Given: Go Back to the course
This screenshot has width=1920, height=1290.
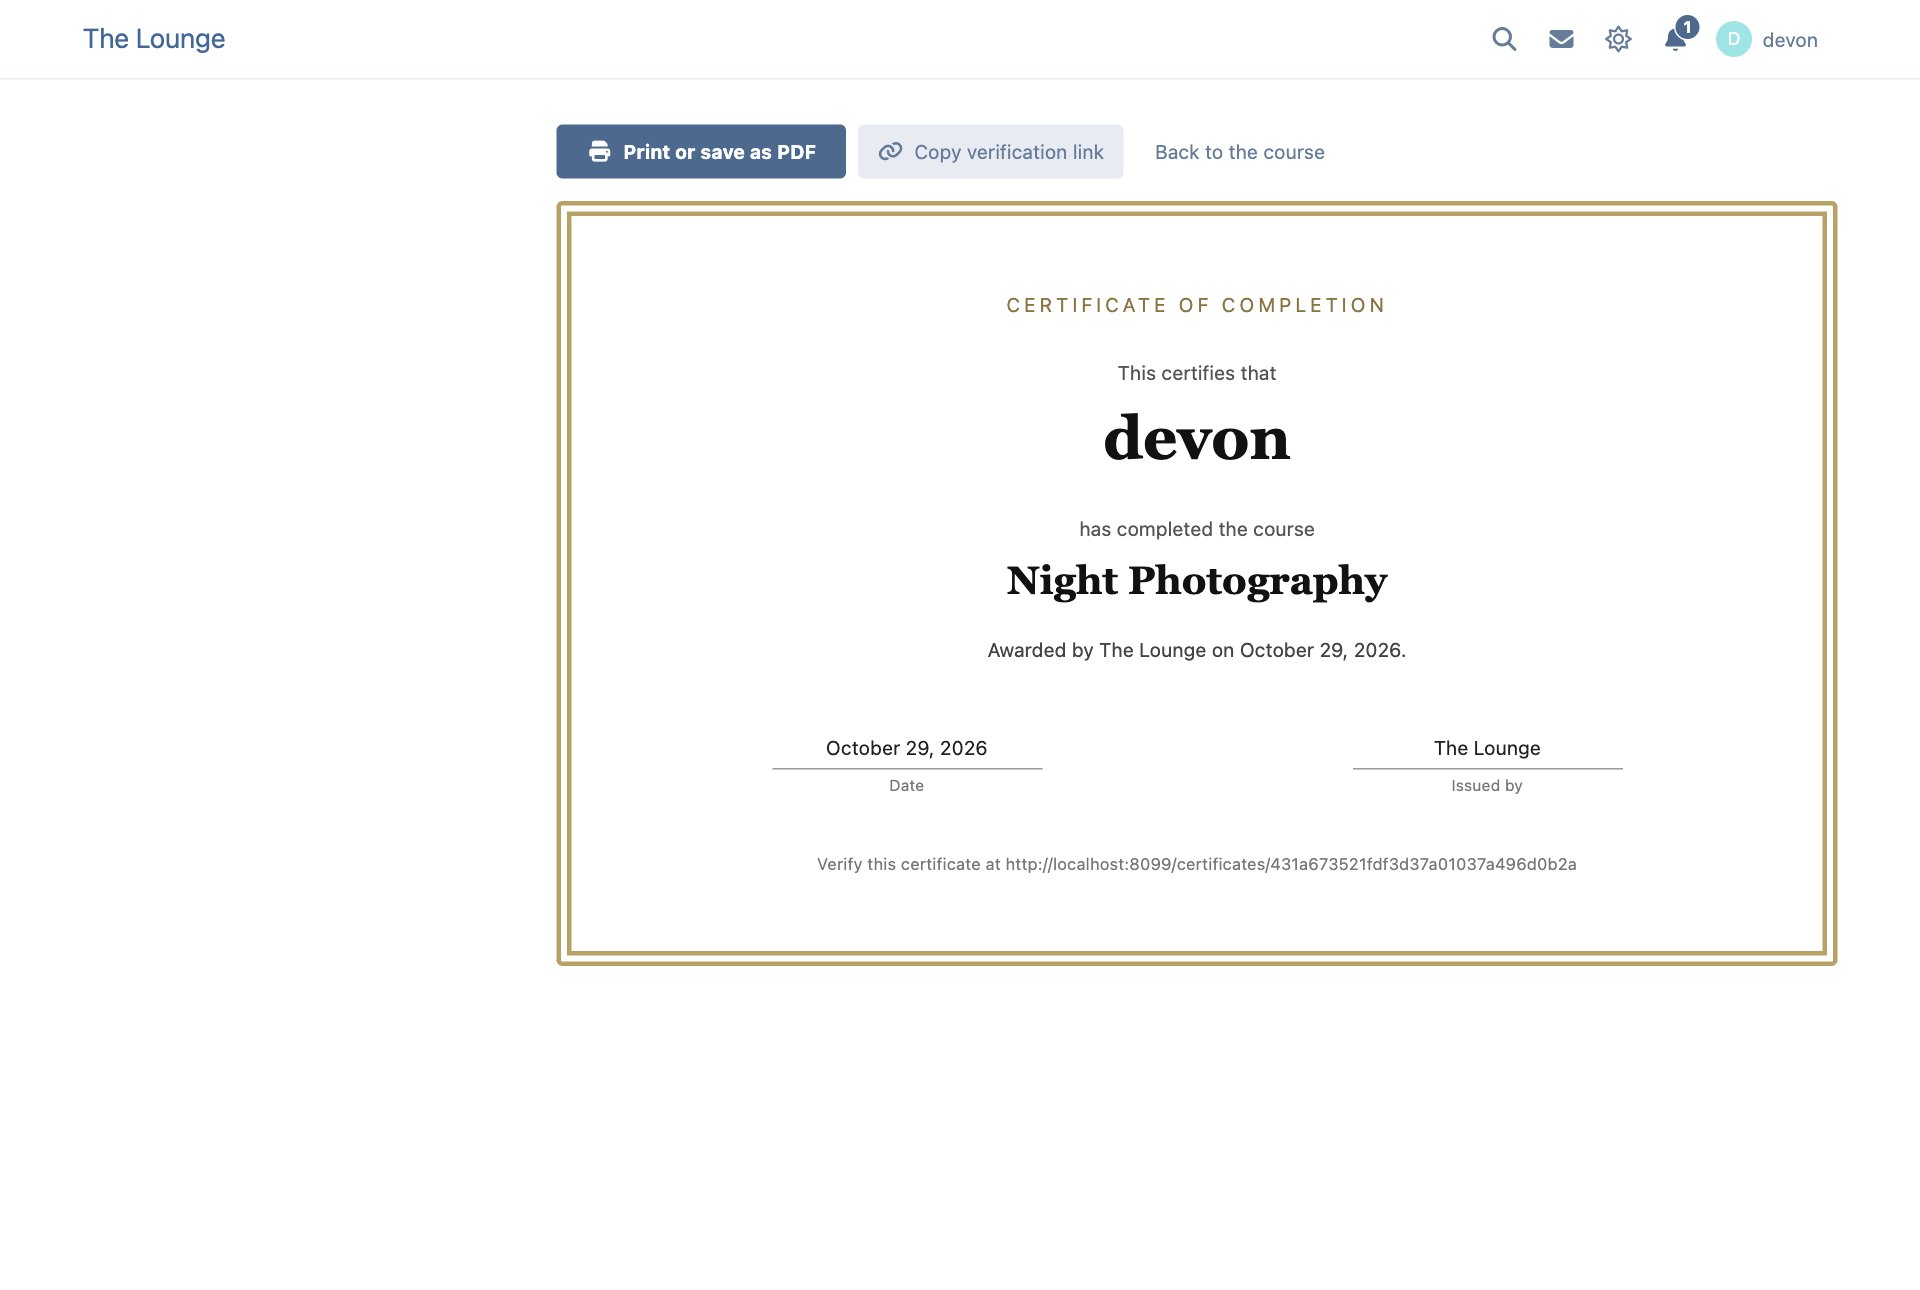Looking at the screenshot, I should [x=1239, y=152].
